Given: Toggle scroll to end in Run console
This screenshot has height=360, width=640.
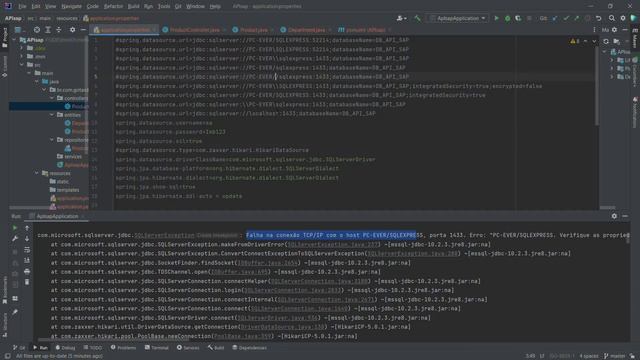Looking at the screenshot, I should click(27, 260).
